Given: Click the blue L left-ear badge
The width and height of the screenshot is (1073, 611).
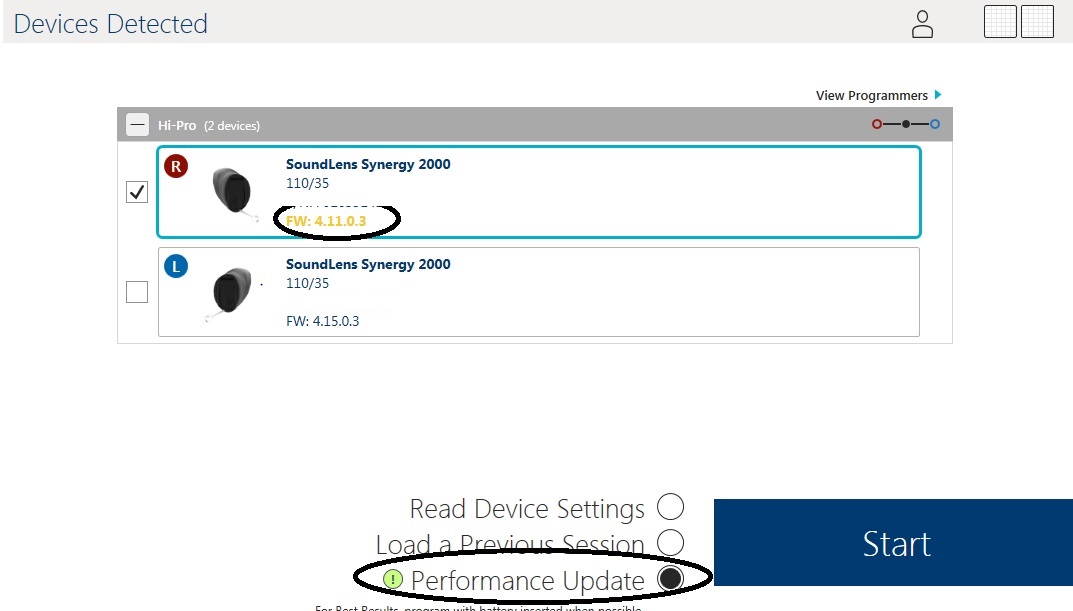Looking at the screenshot, I should pyautogui.click(x=176, y=266).
